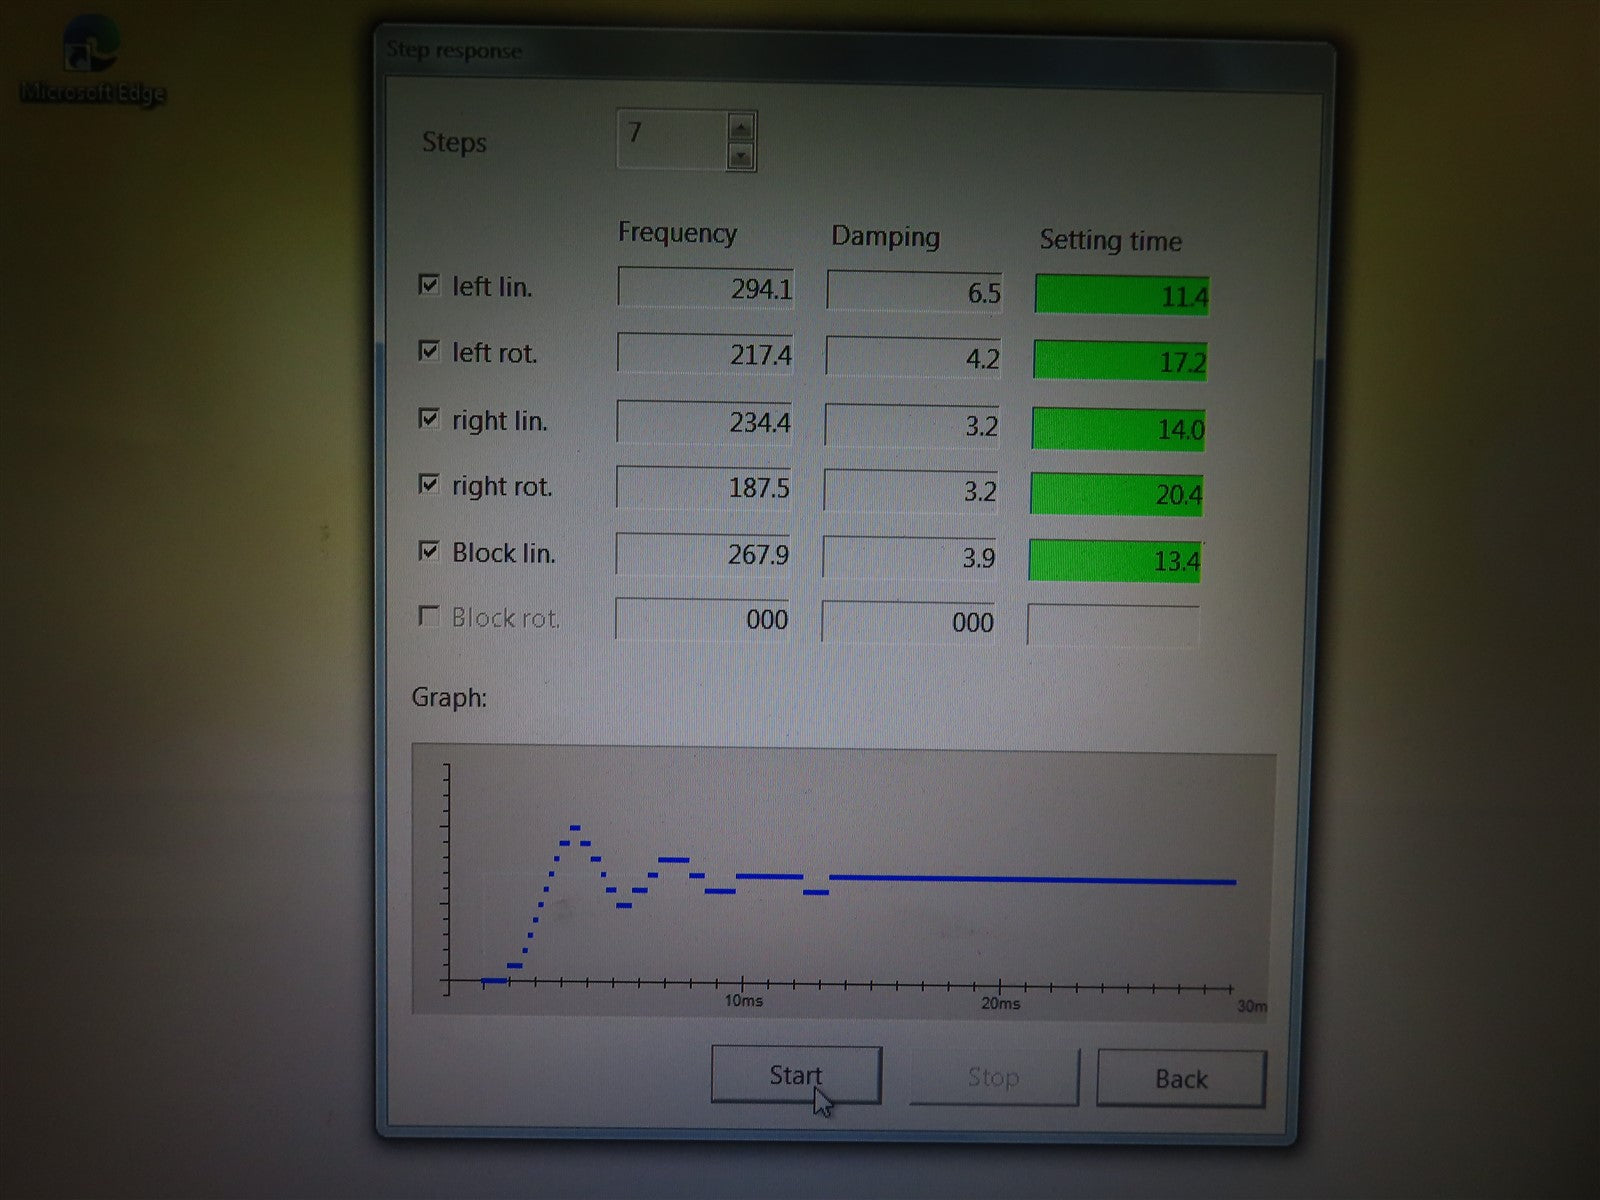Toggle the right lin. checkbox
This screenshot has height=1200, width=1600.
tap(429, 418)
